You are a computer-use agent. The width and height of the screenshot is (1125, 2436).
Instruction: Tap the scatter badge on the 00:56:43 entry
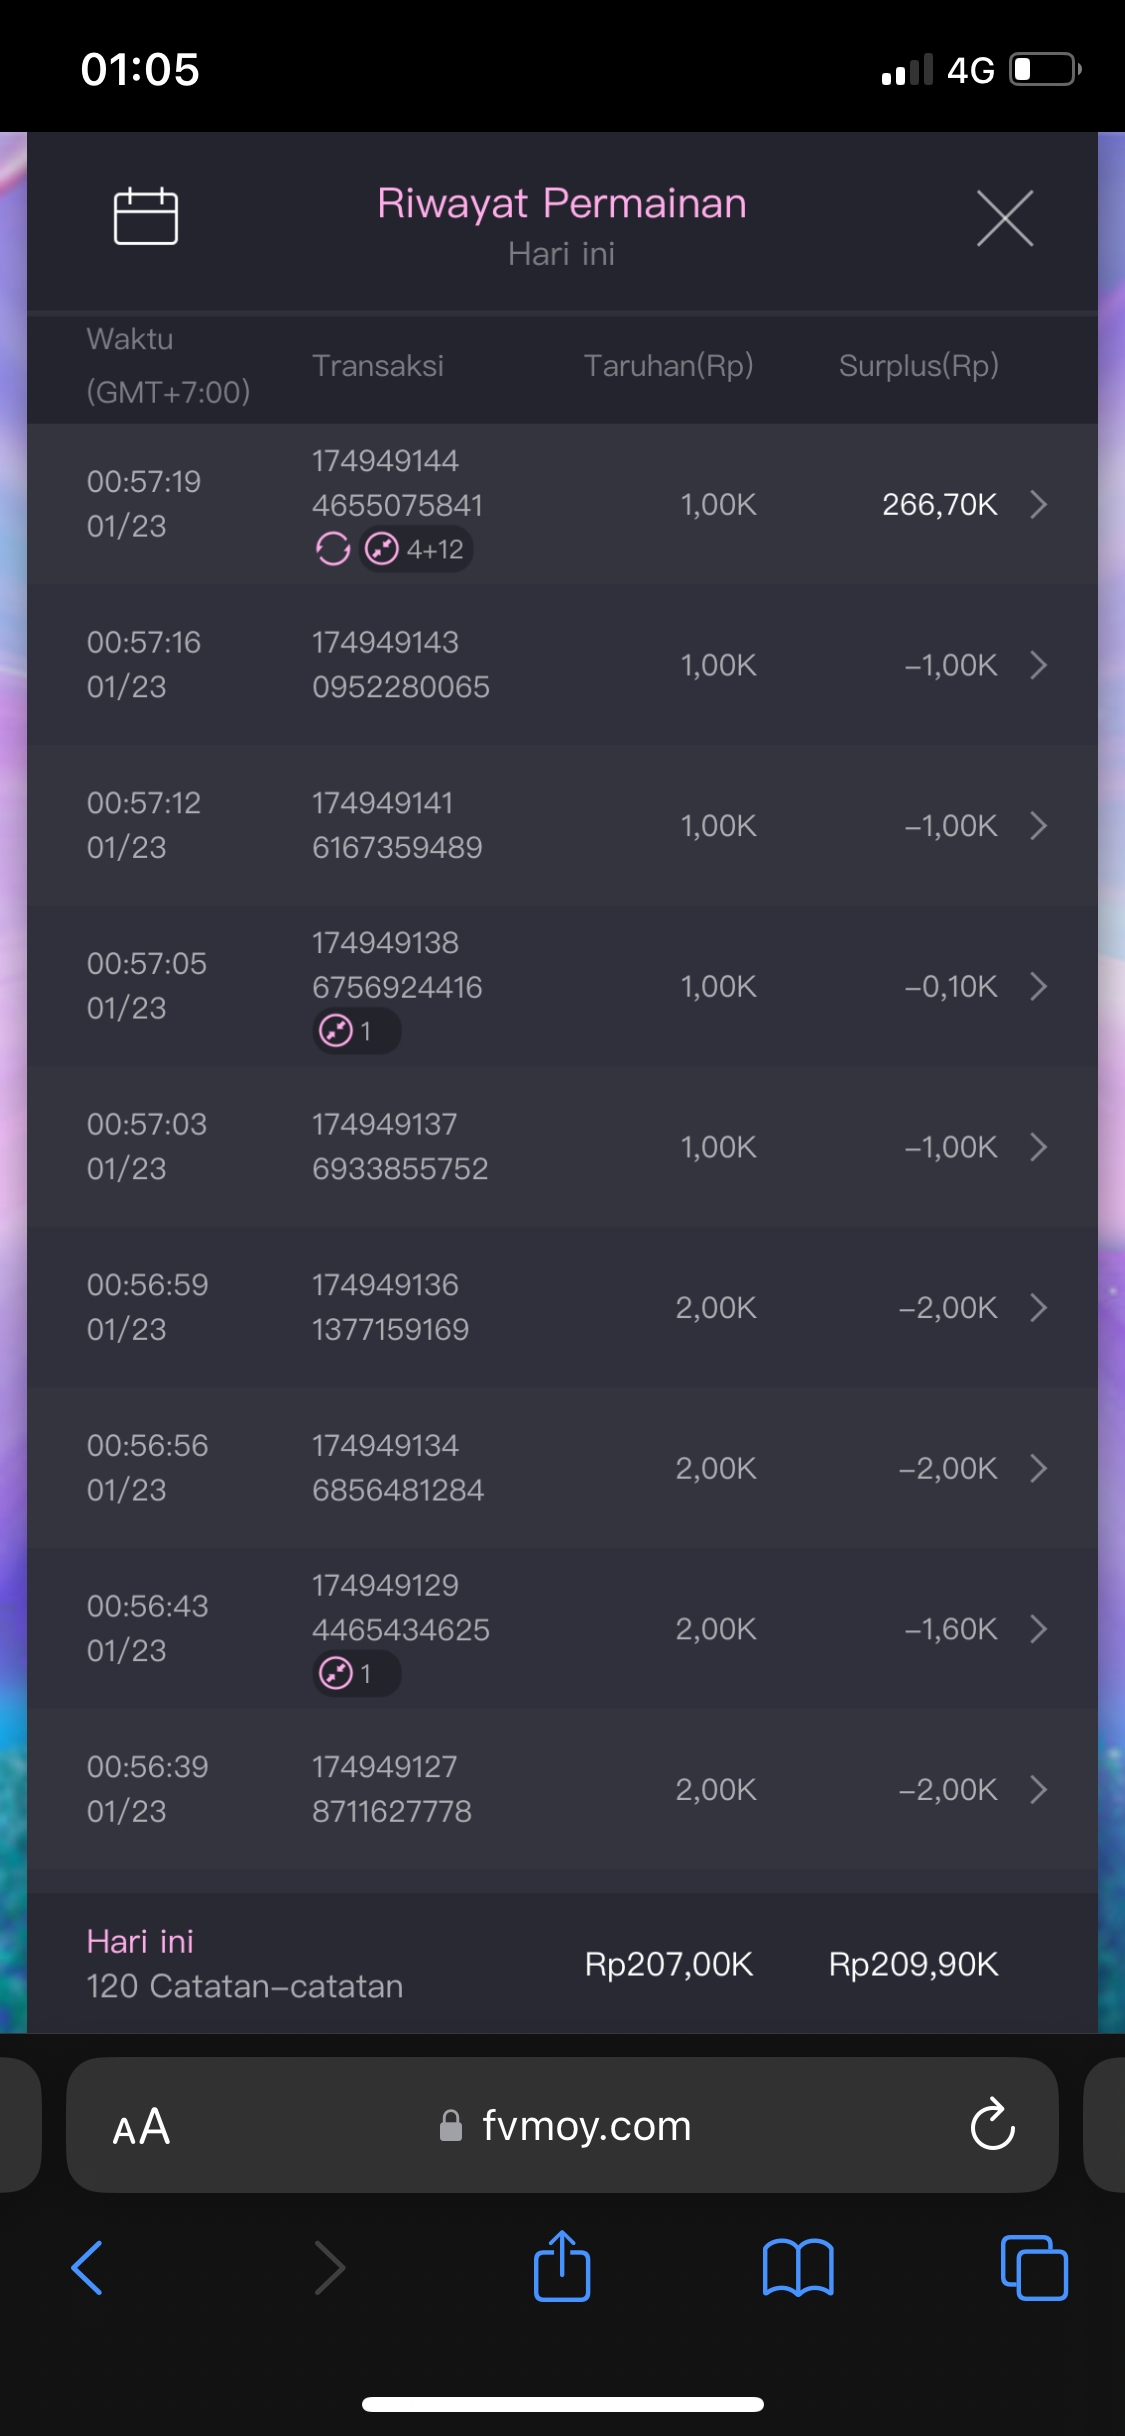[x=356, y=1673]
